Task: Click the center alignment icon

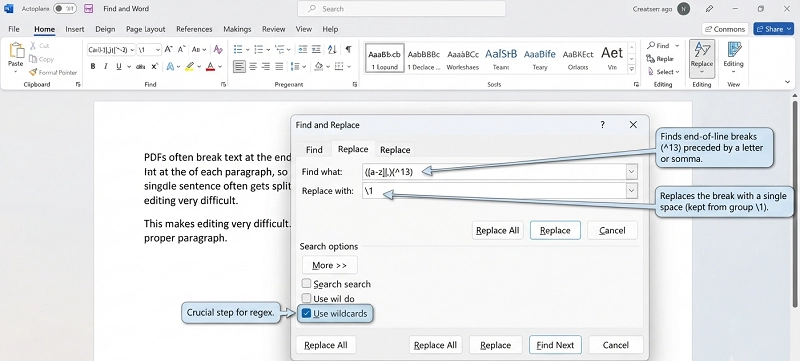Action: click(253, 66)
